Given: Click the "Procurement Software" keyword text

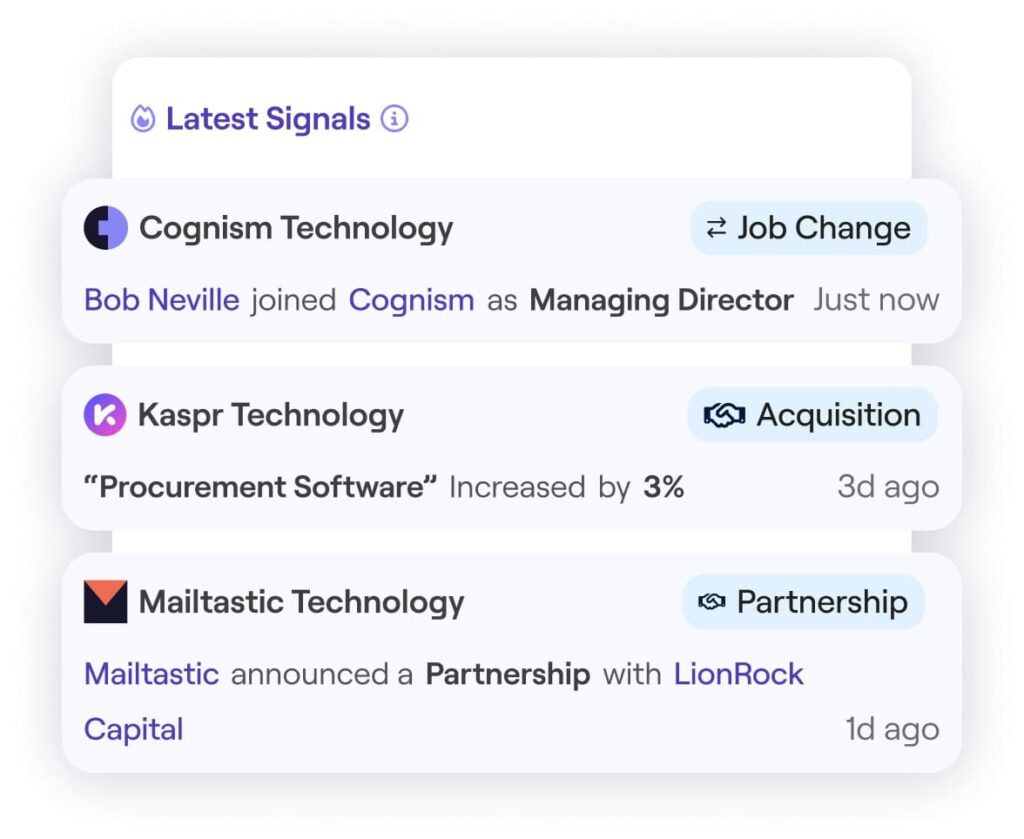Looking at the screenshot, I should coord(261,487).
